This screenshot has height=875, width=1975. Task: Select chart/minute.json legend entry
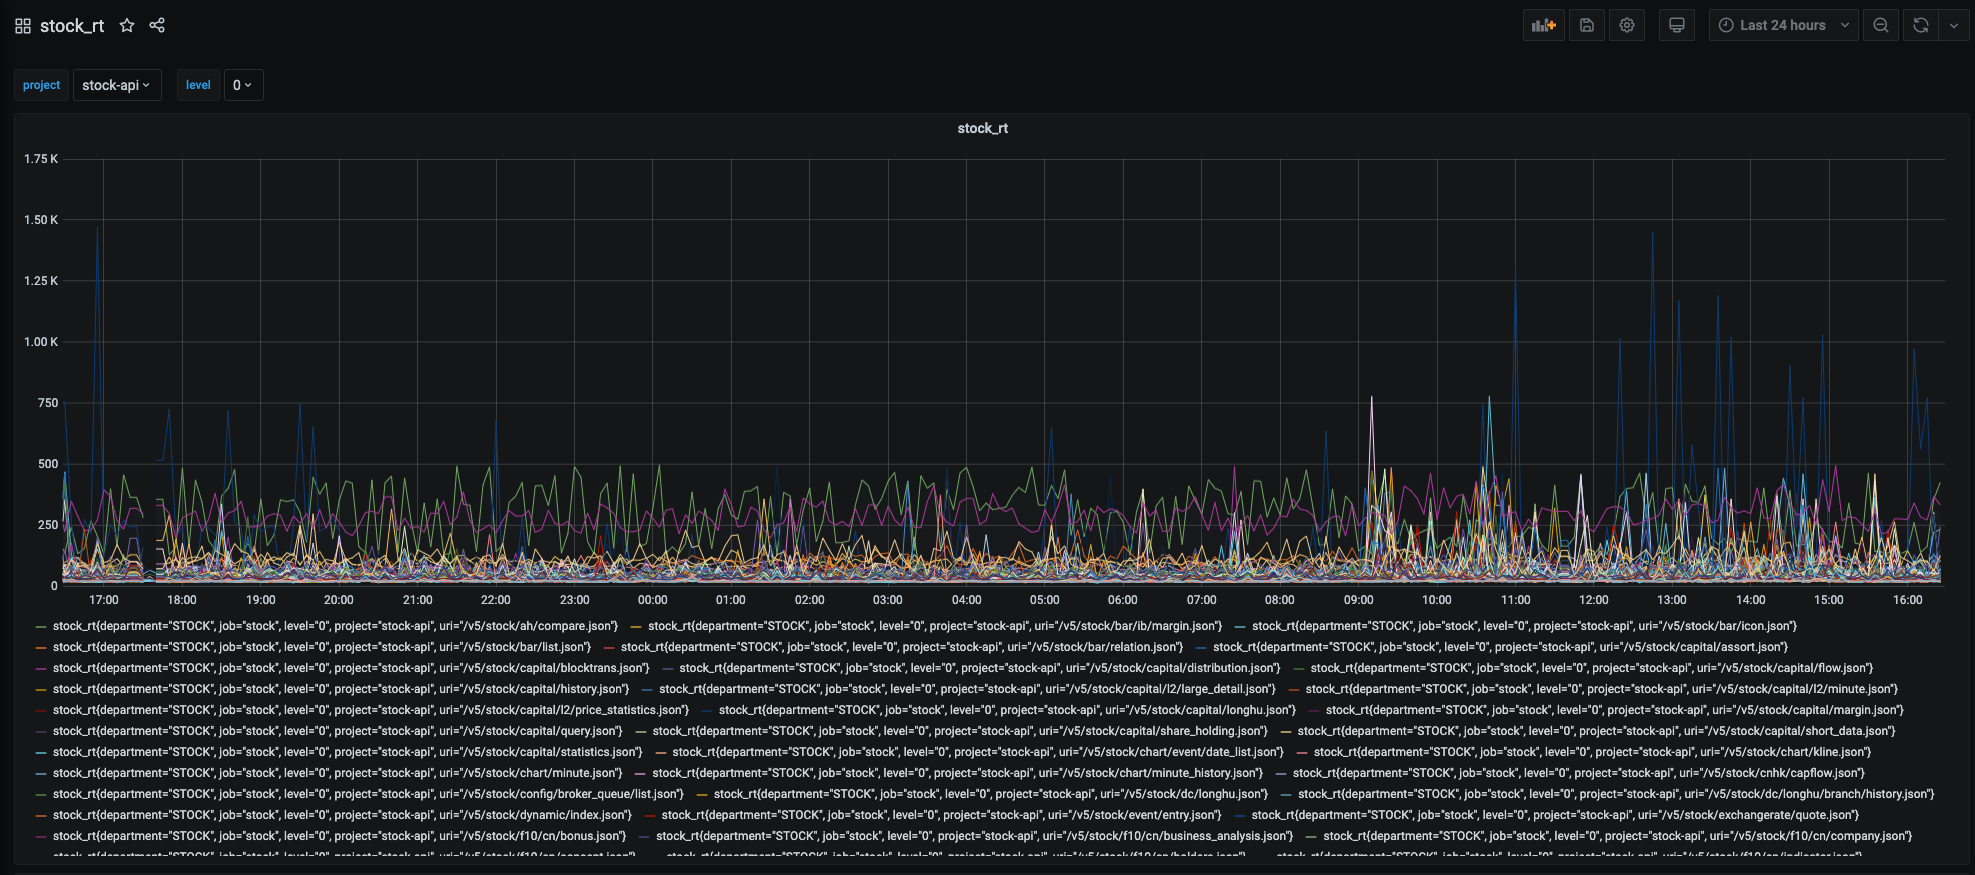337,773
